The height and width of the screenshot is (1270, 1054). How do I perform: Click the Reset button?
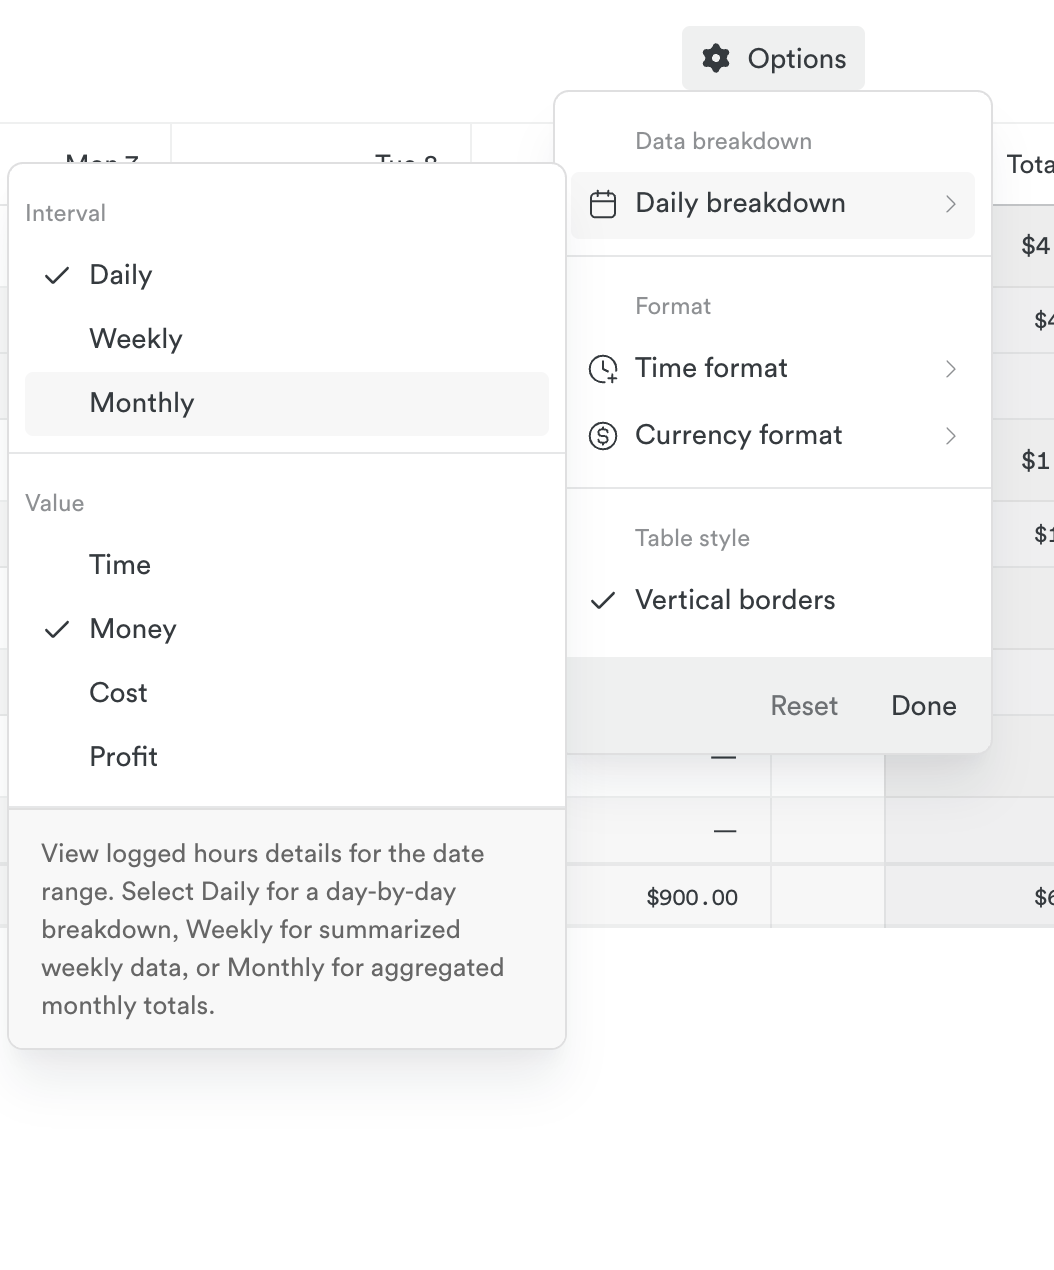tap(804, 705)
